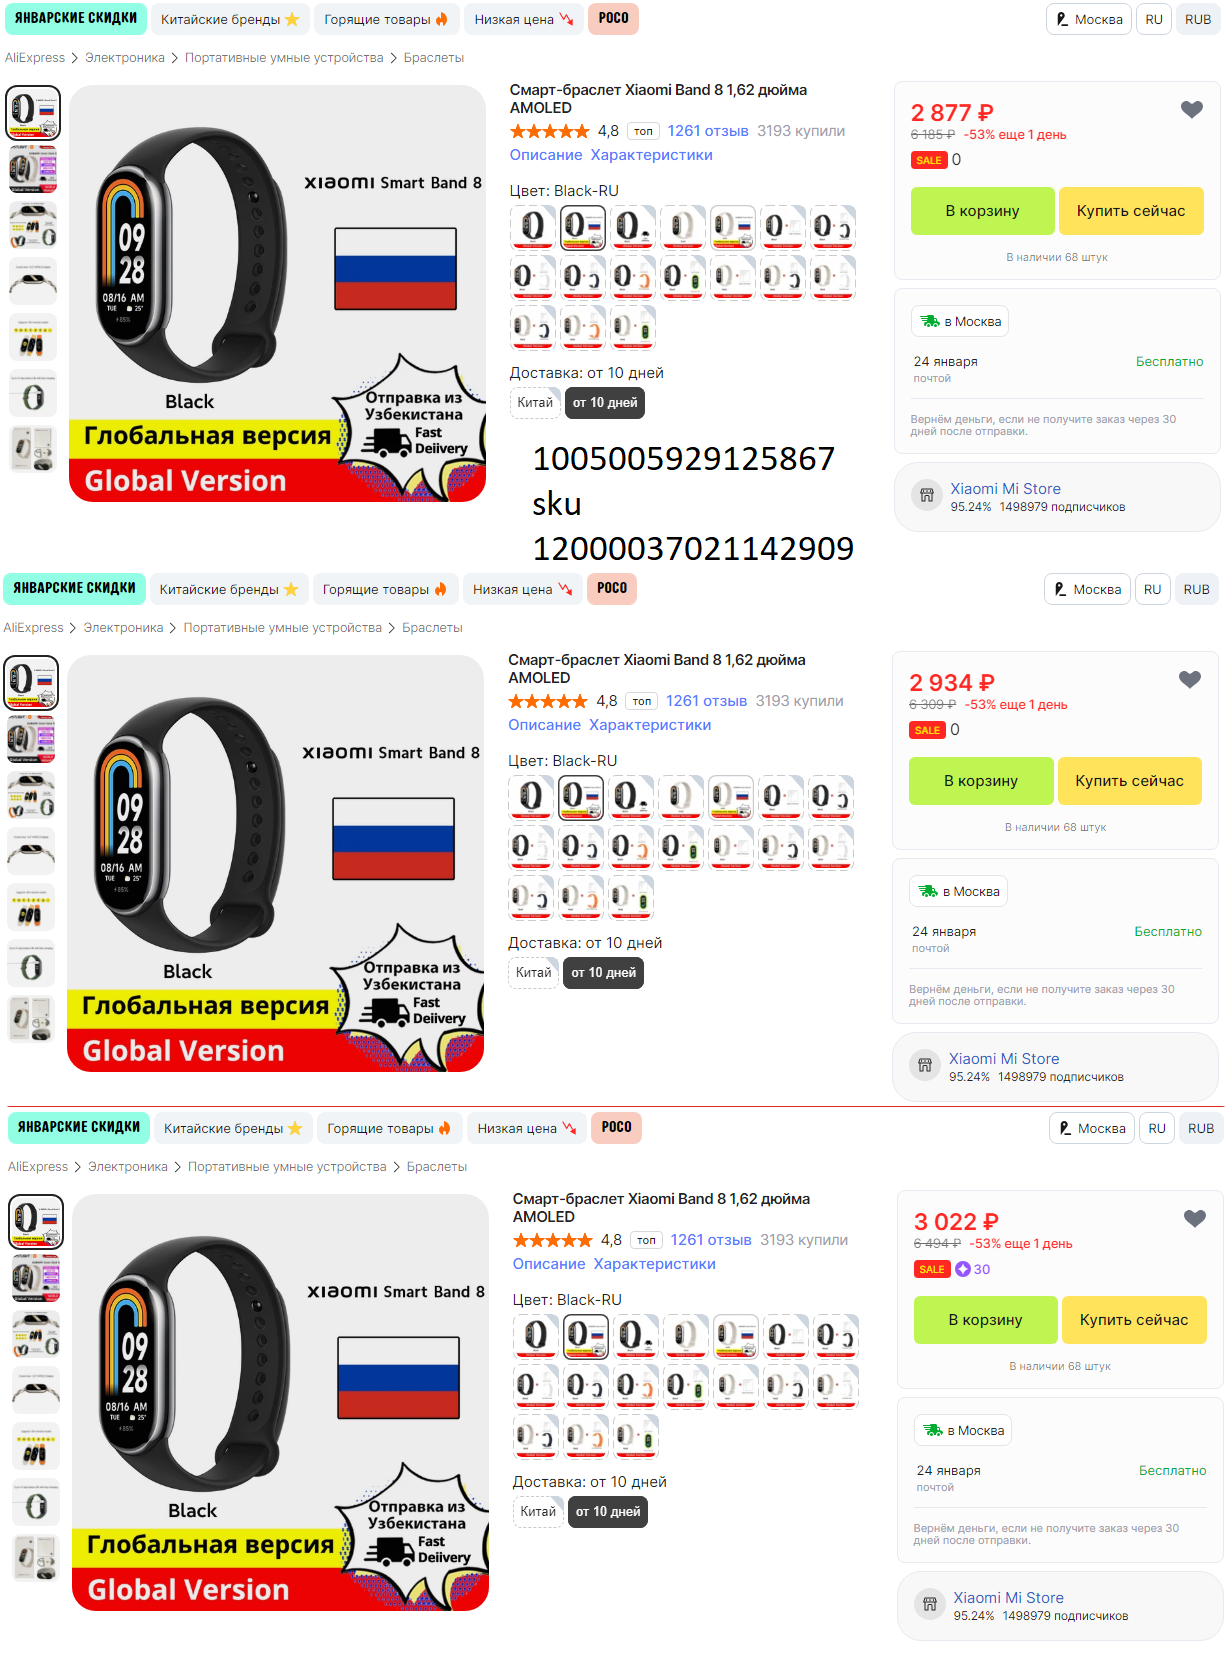Open the RUB currency selector in the bottommost header
This screenshot has width=1230, height=1661.
[1201, 1128]
